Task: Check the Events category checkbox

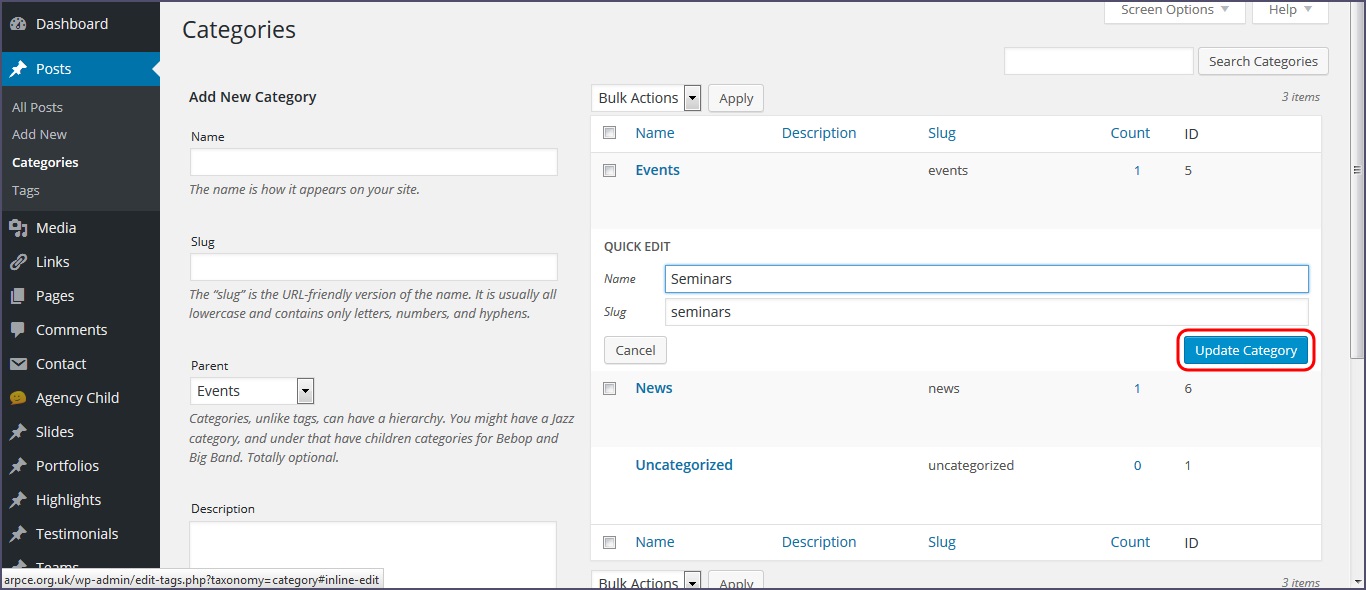Action: (x=610, y=171)
